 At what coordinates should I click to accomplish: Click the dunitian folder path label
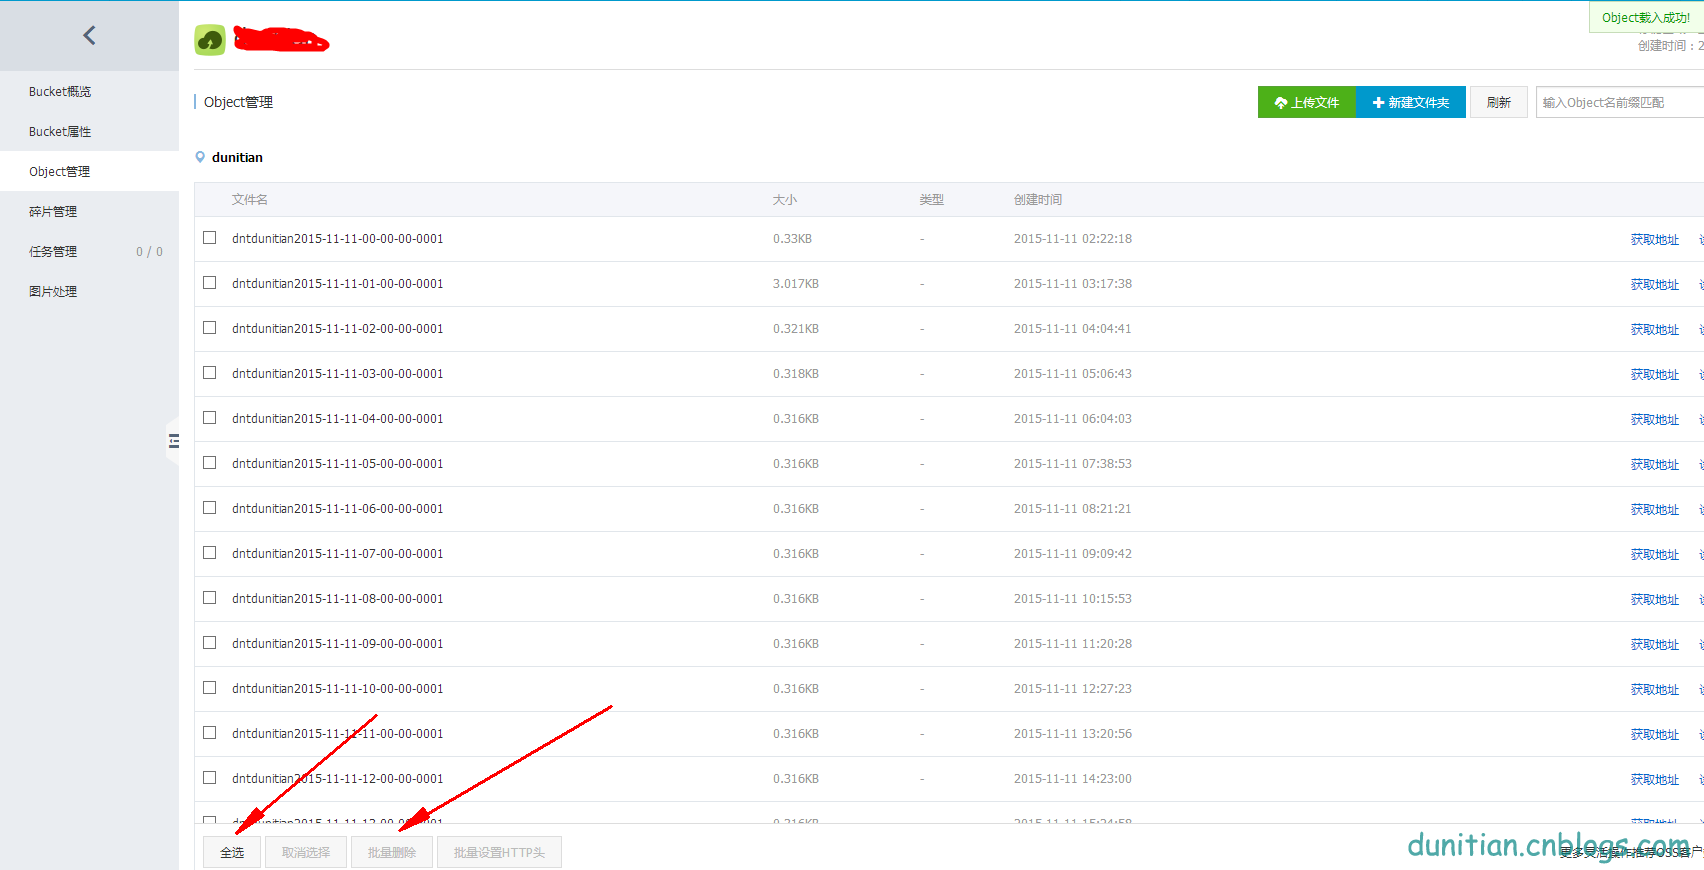click(237, 157)
